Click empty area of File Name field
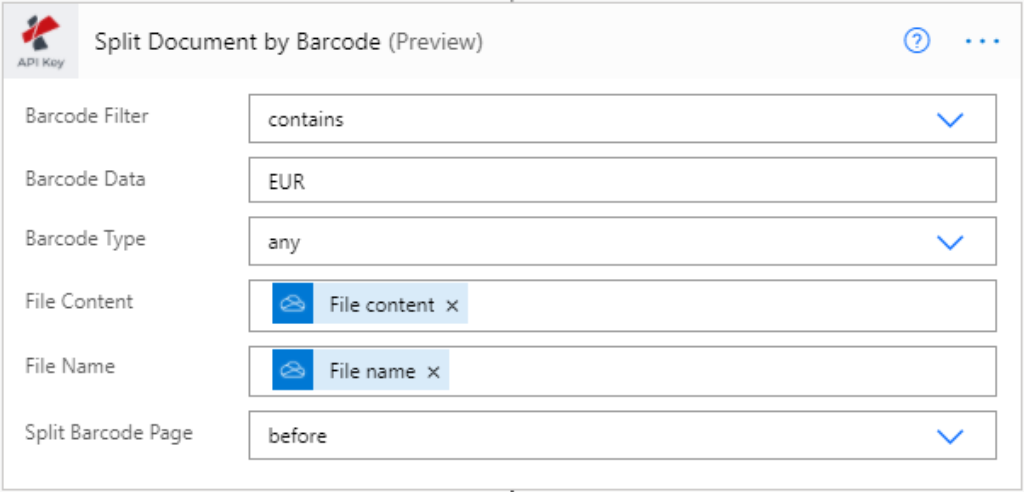This screenshot has height=492, width=1024. pyautogui.click(x=720, y=372)
